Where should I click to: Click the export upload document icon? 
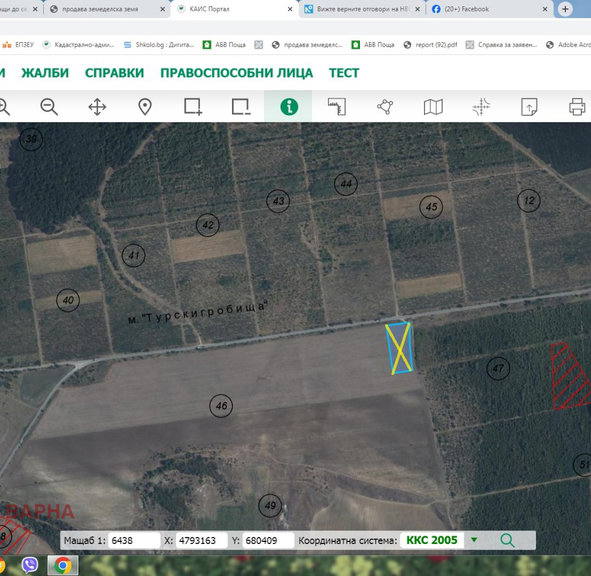point(529,107)
